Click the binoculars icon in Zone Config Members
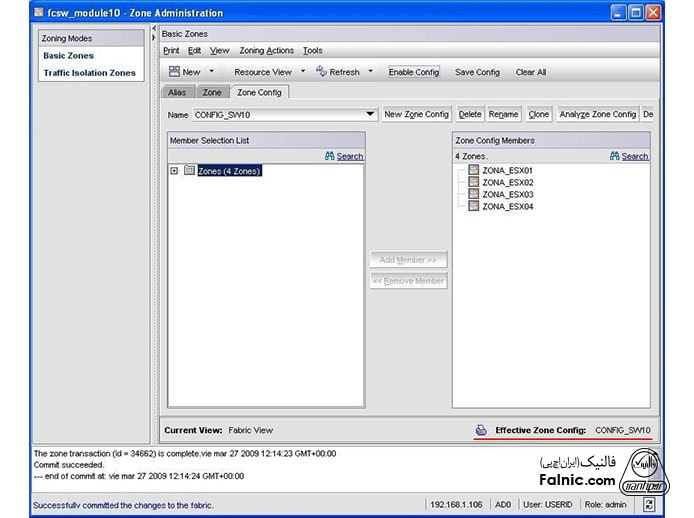Image resolution: width=694 pixels, height=518 pixels. [x=615, y=156]
